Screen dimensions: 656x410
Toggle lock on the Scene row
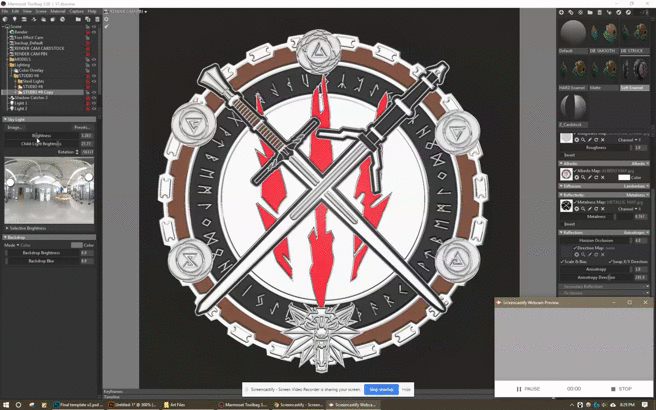88,26
